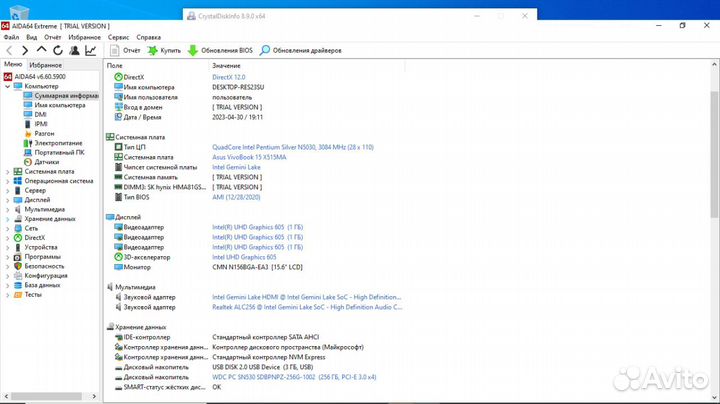Click the Back navigation arrow
This screenshot has width=720, height=404.
point(9,50)
